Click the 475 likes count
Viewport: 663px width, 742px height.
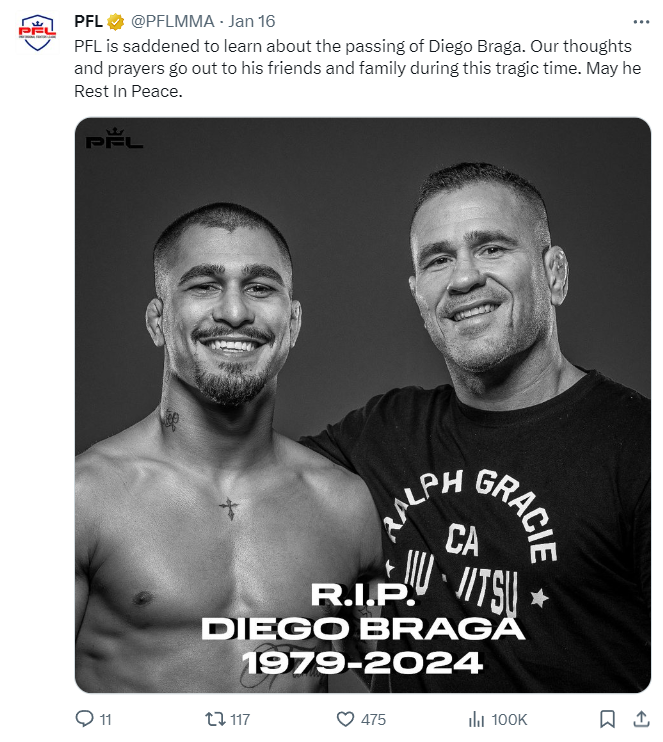pos(374,720)
